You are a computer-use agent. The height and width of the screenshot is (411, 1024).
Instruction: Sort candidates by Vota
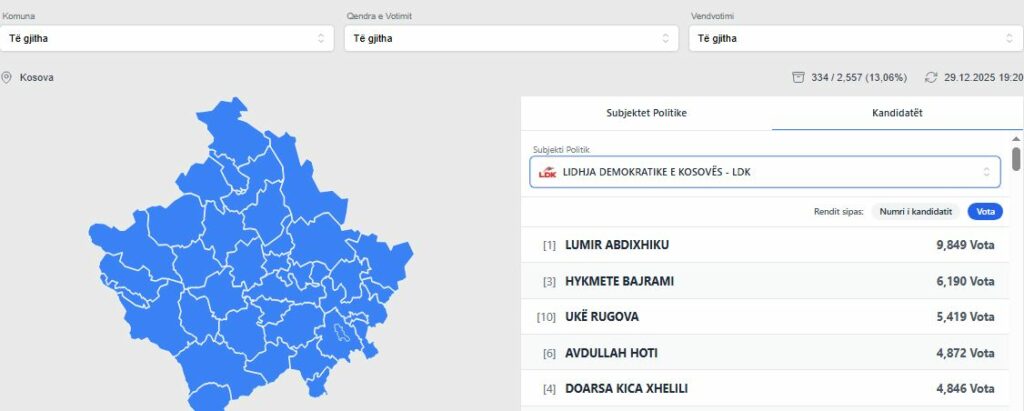(985, 211)
